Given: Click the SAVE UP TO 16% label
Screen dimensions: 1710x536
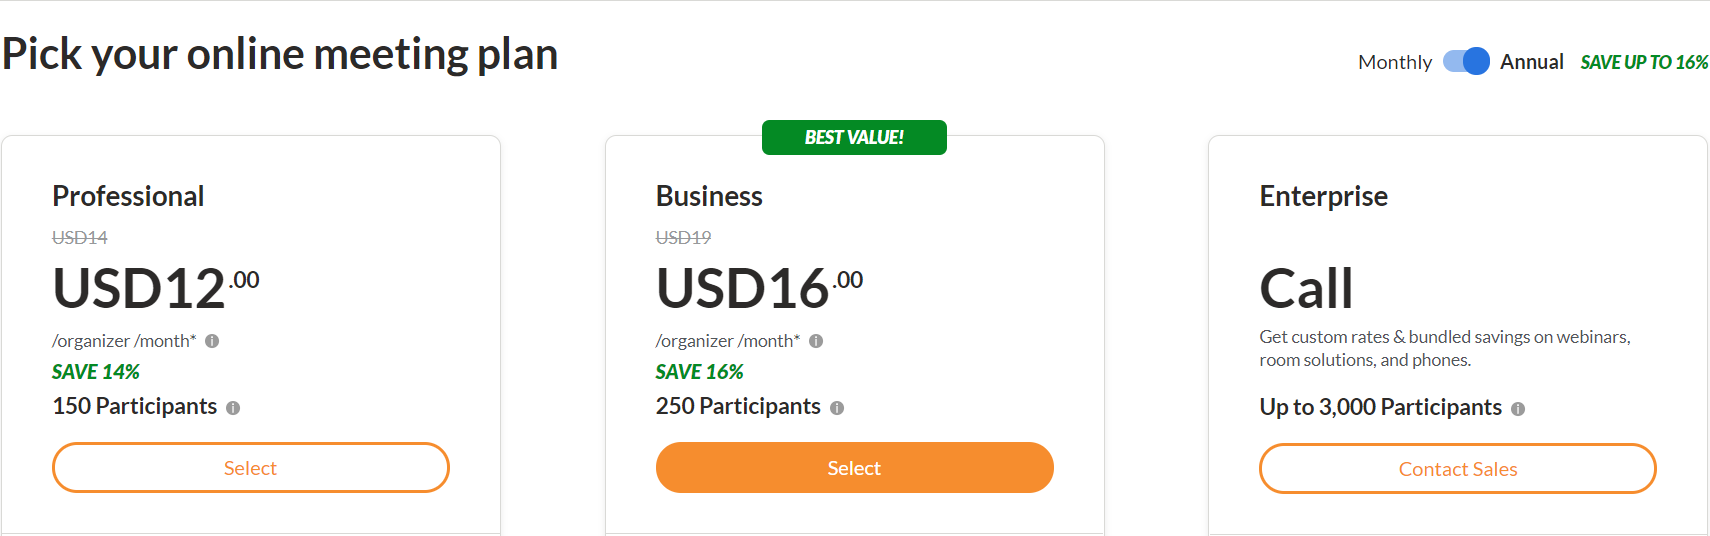Looking at the screenshot, I should pyautogui.click(x=1644, y=62).
